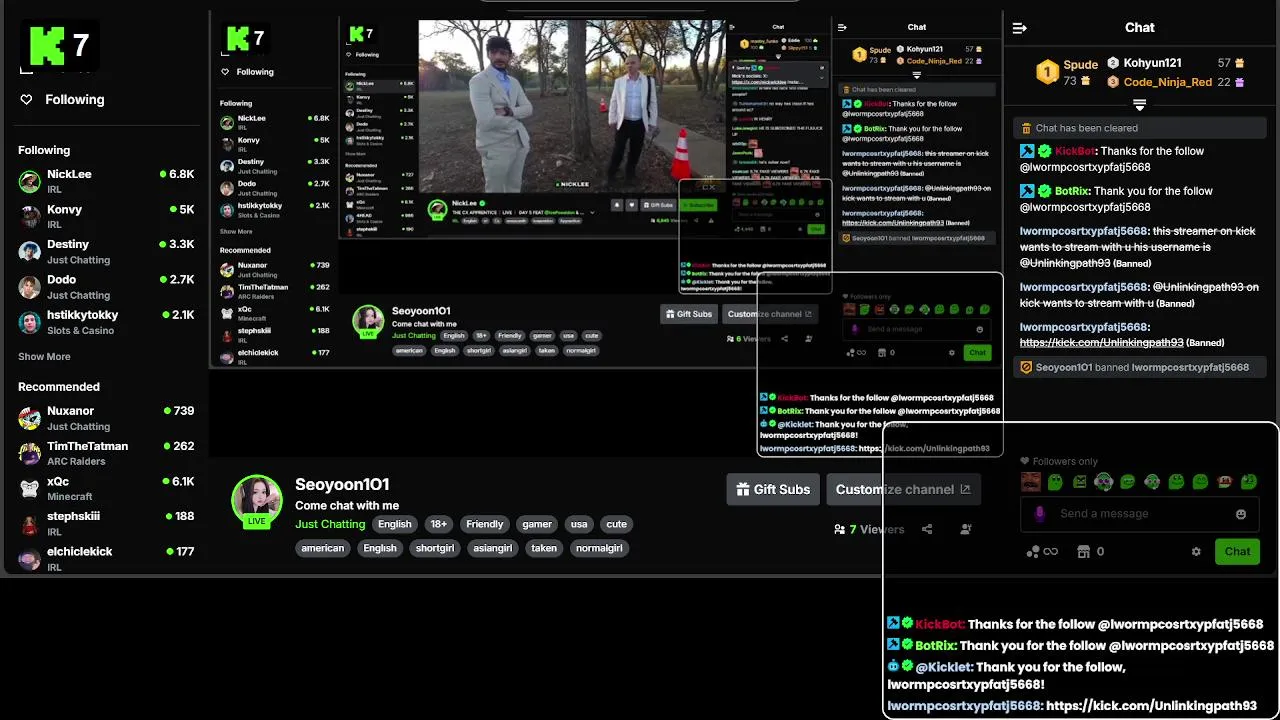The width and height of the screenshot is (1280, 720).
Task: Focus the Send a message field
Action: point(1140,514)
